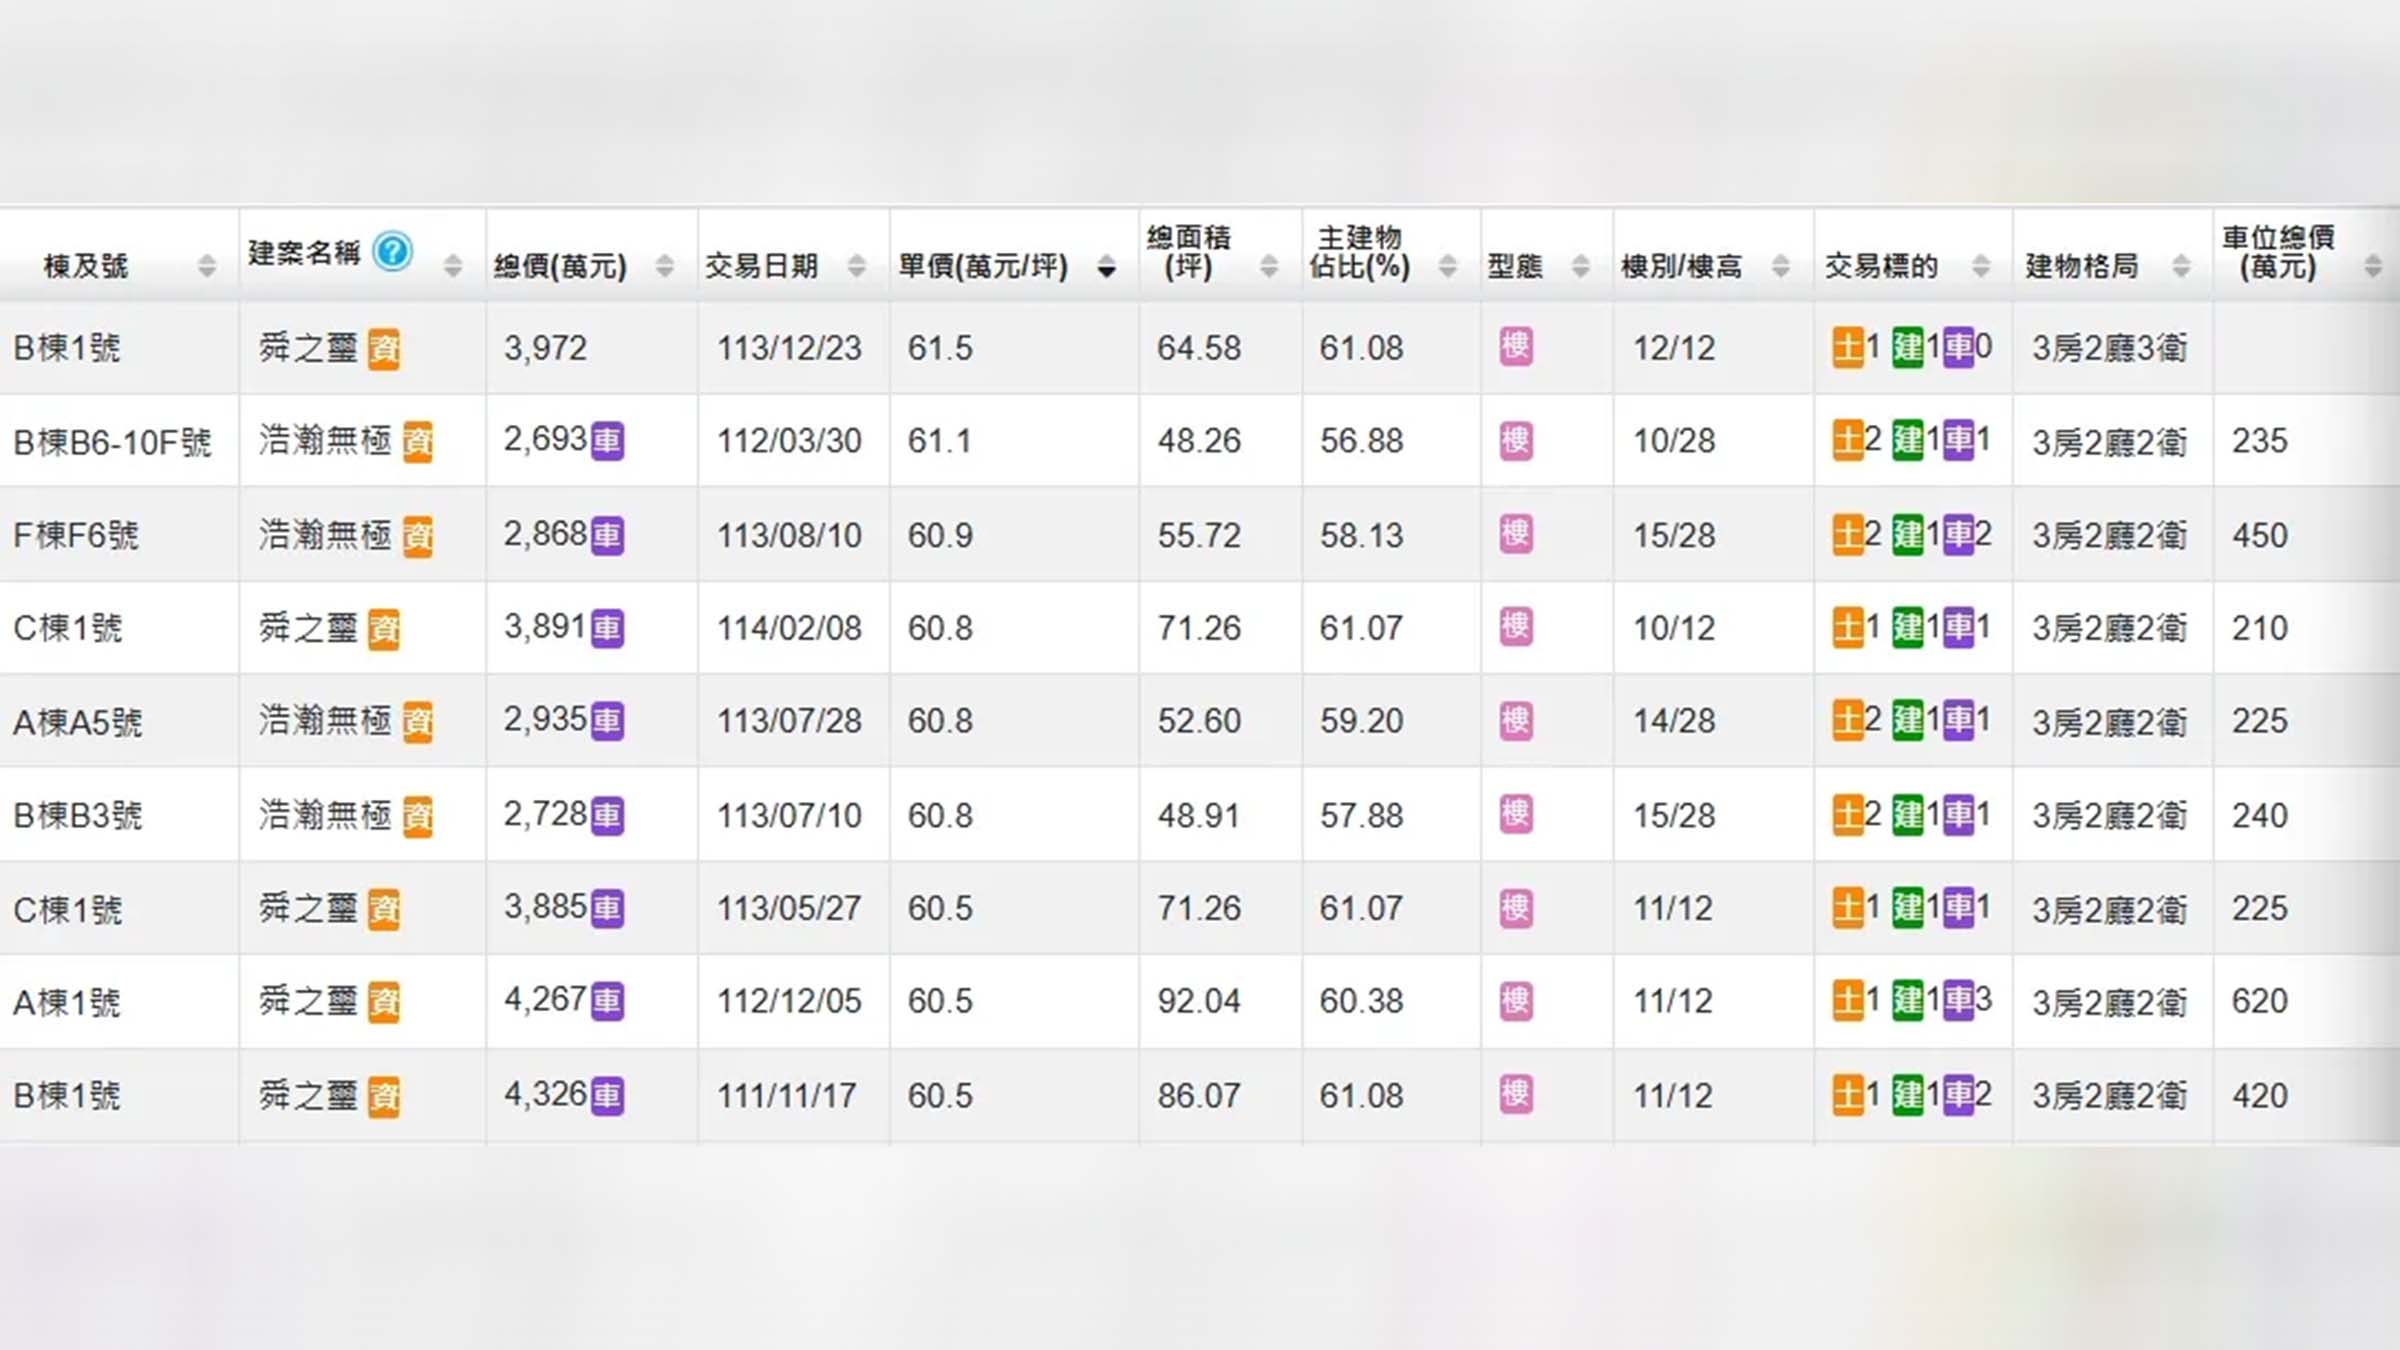Click orange 資 badge in B棟B6-10F號 row

(417, 442)
